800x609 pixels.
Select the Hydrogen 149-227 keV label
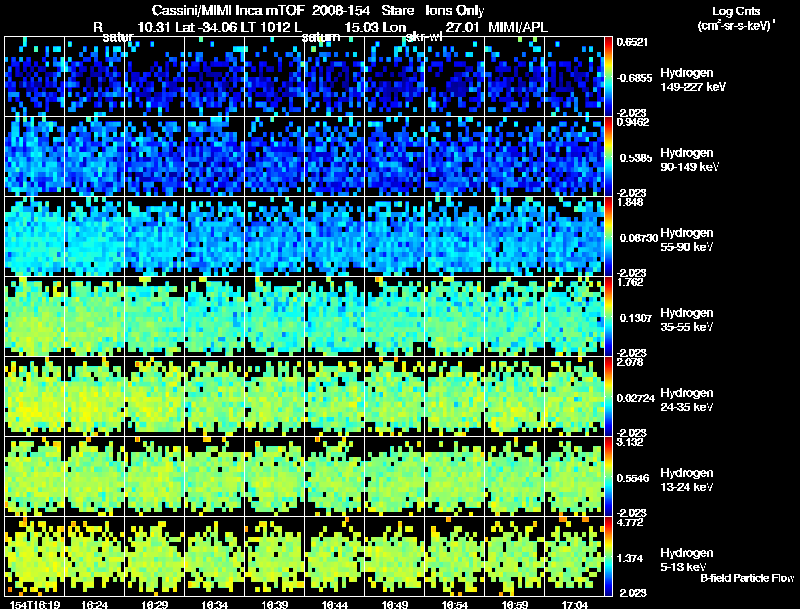[692, 80]
